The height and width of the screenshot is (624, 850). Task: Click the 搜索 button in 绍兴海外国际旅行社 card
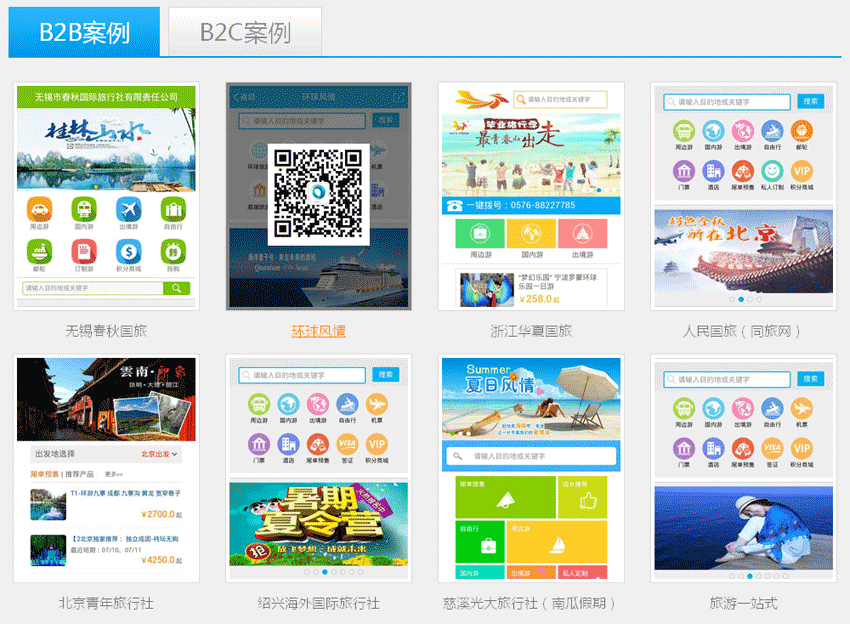[x=385, y=375]
